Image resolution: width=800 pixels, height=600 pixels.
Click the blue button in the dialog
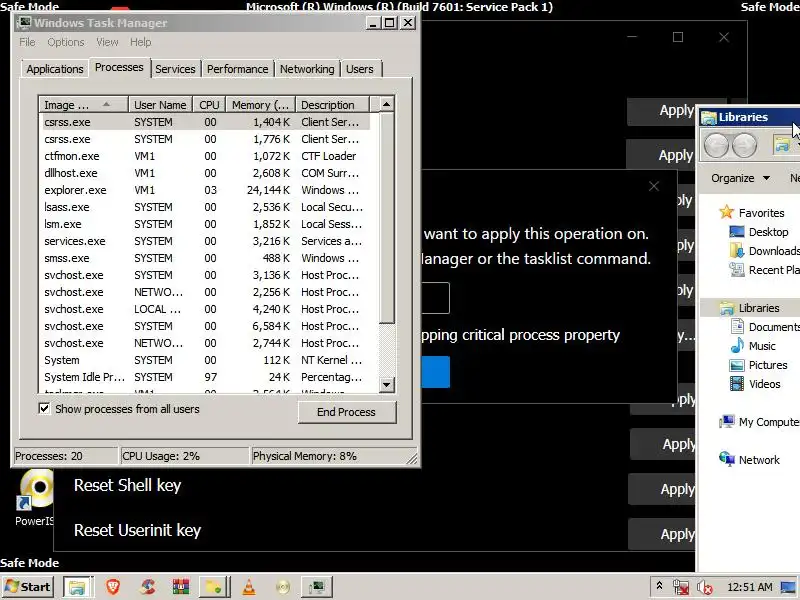(x=435, y=372)
